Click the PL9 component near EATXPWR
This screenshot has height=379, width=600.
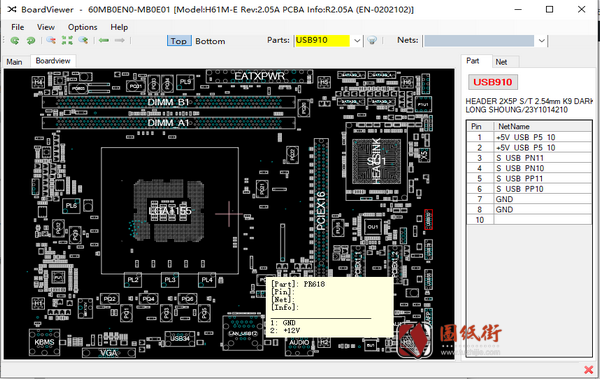186,82
